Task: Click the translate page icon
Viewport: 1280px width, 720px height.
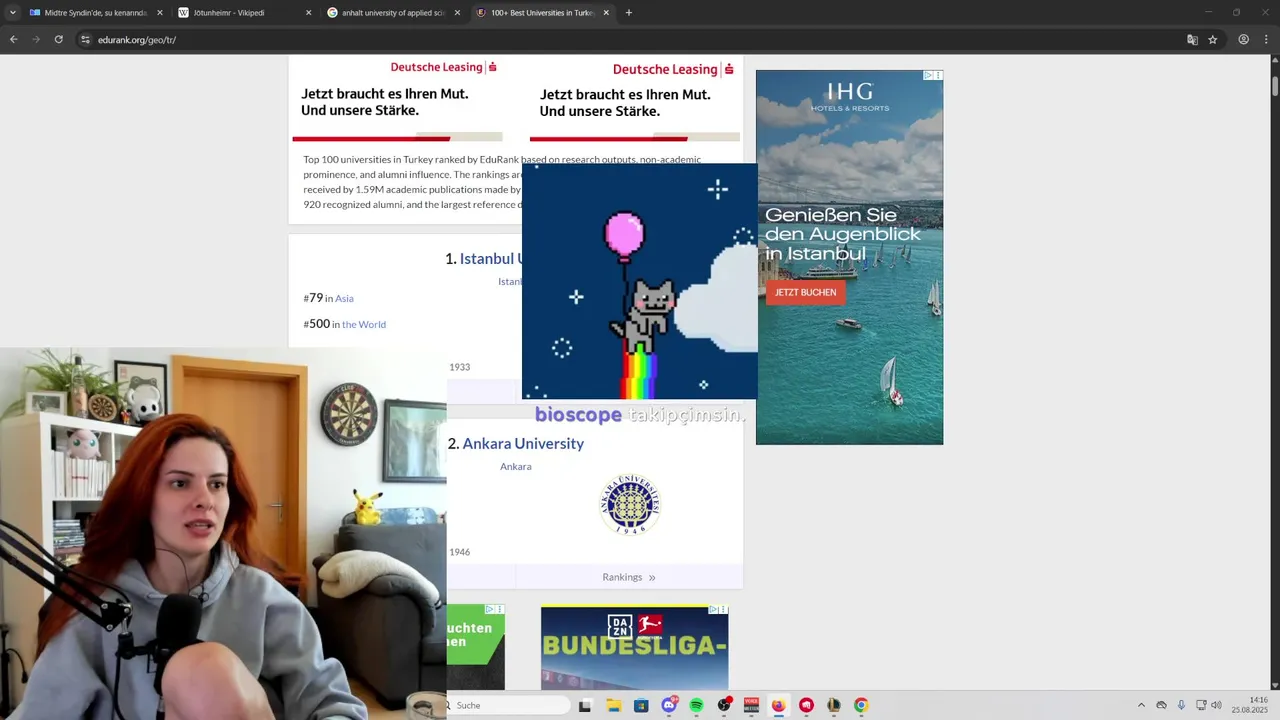Action: tap(1192, 40)
